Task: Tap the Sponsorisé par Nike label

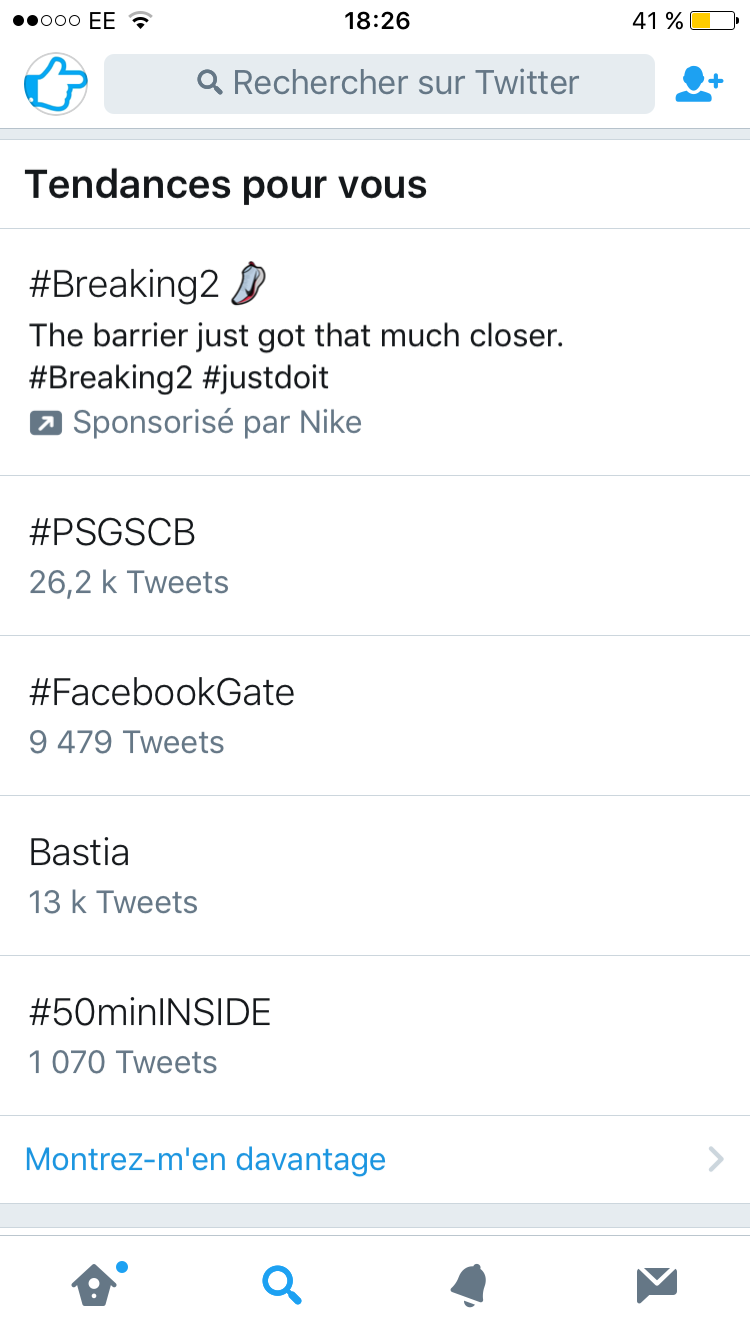Action: [217, 423]
